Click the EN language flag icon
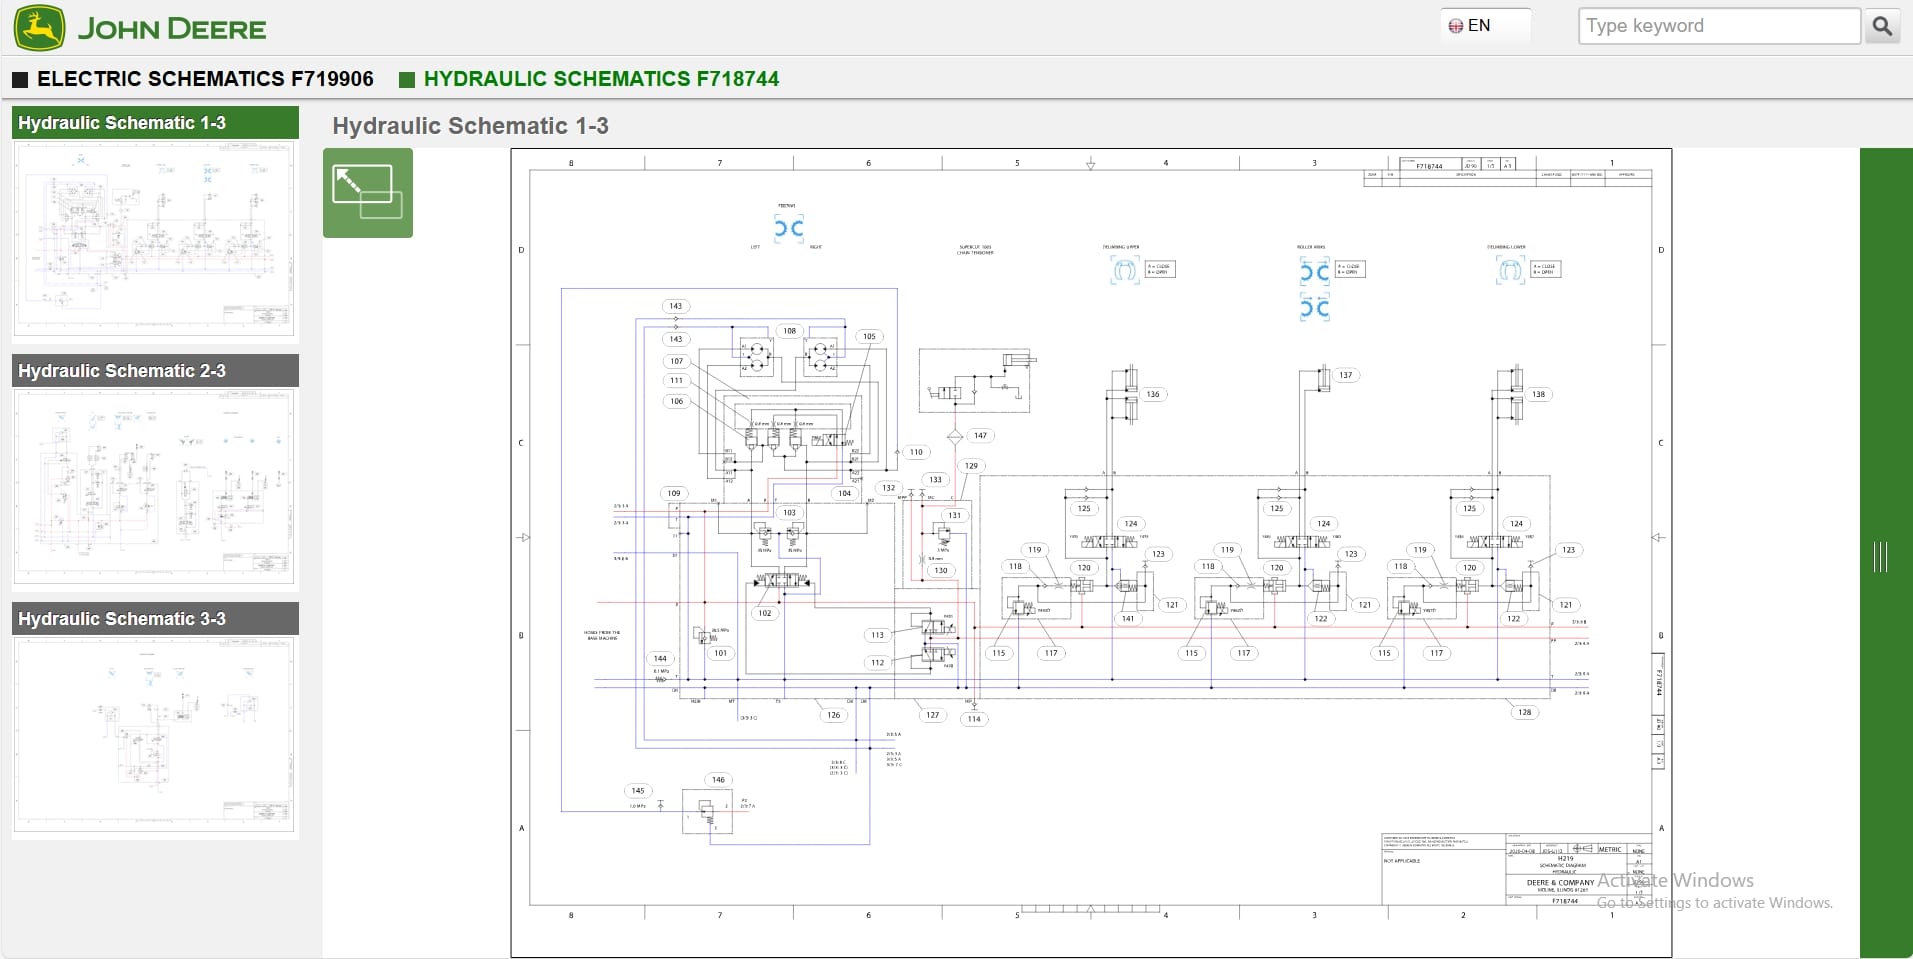Image resolution: width=1913 pixels, height=959 pixels. 1456,25
